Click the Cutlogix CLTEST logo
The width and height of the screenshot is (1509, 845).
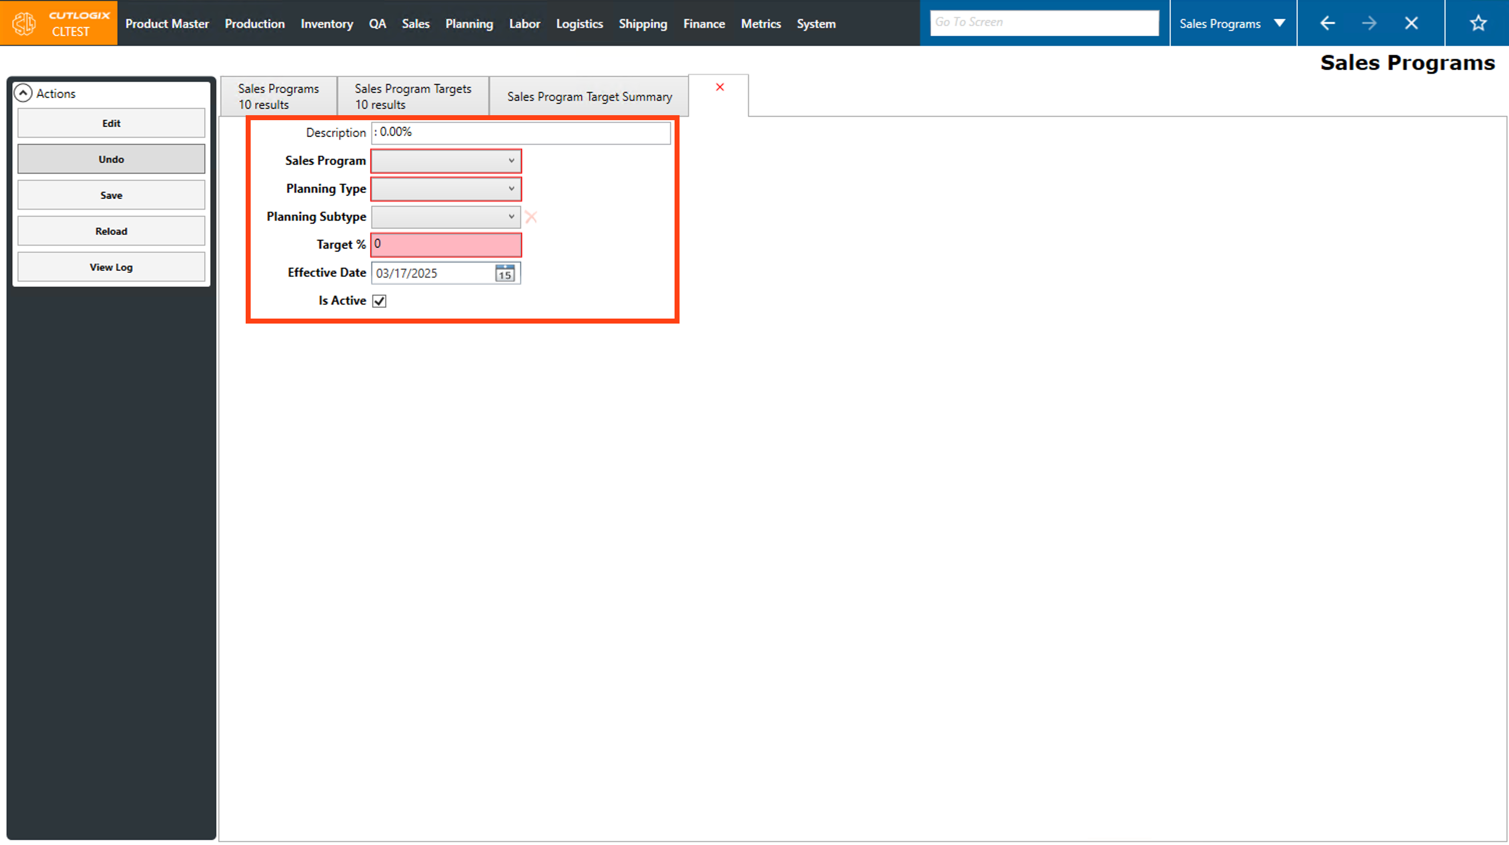[59, 23]
